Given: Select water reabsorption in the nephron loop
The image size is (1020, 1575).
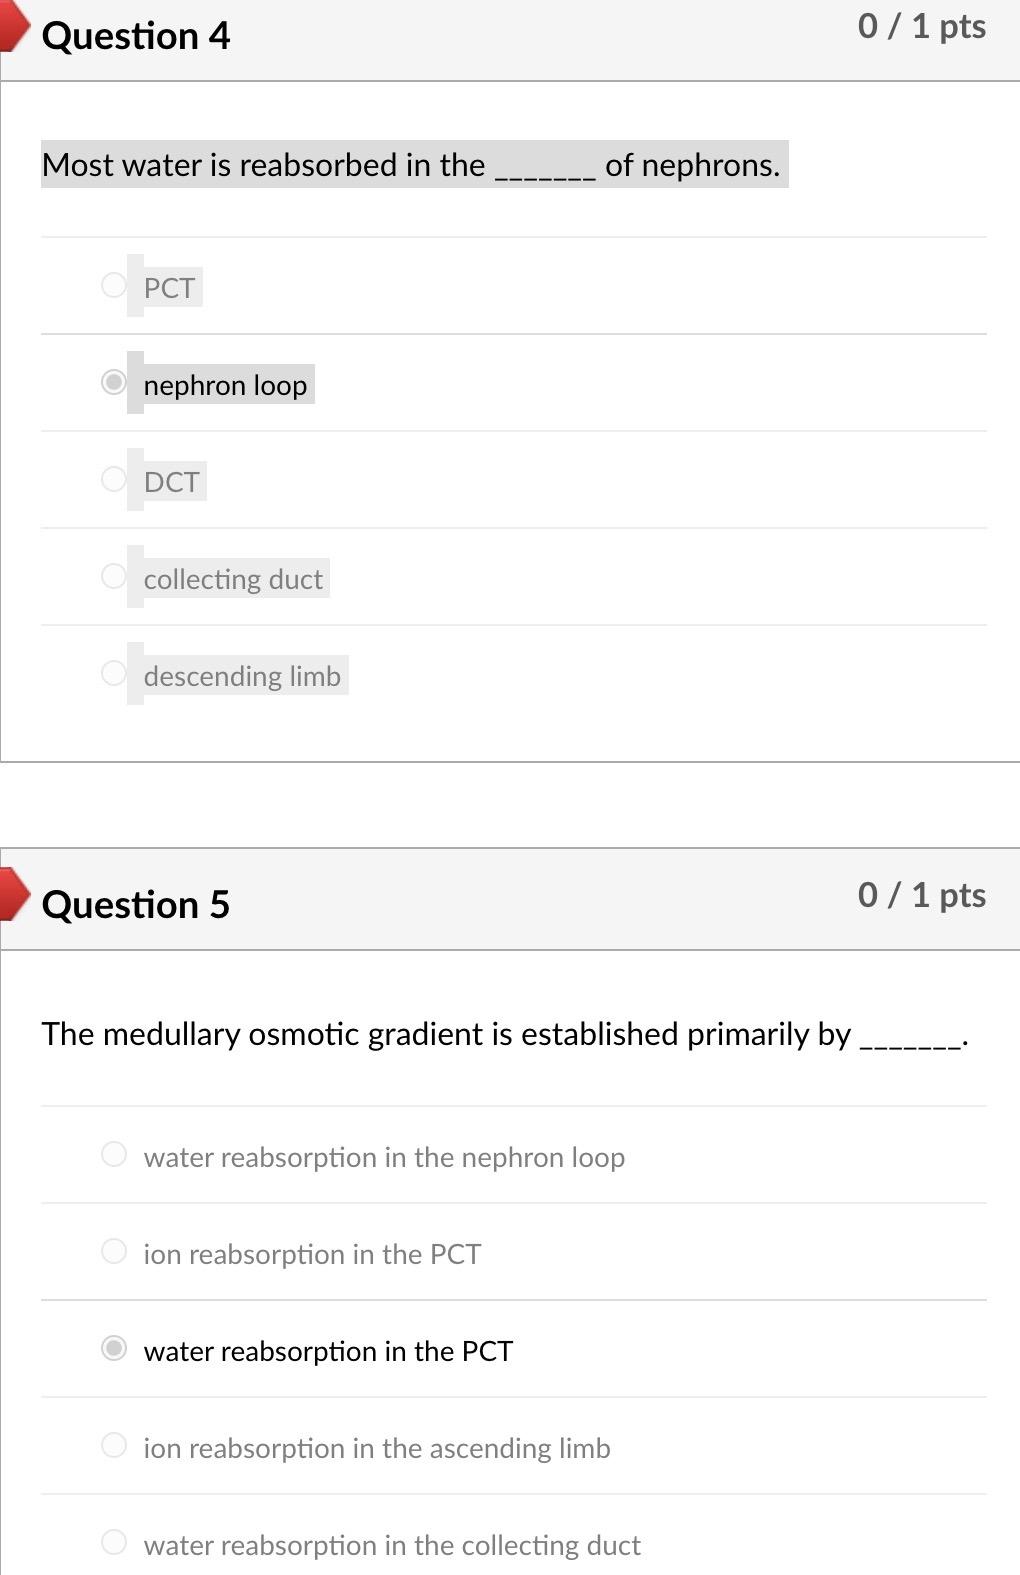Looking at the screenshot, I should point(115,1154).
